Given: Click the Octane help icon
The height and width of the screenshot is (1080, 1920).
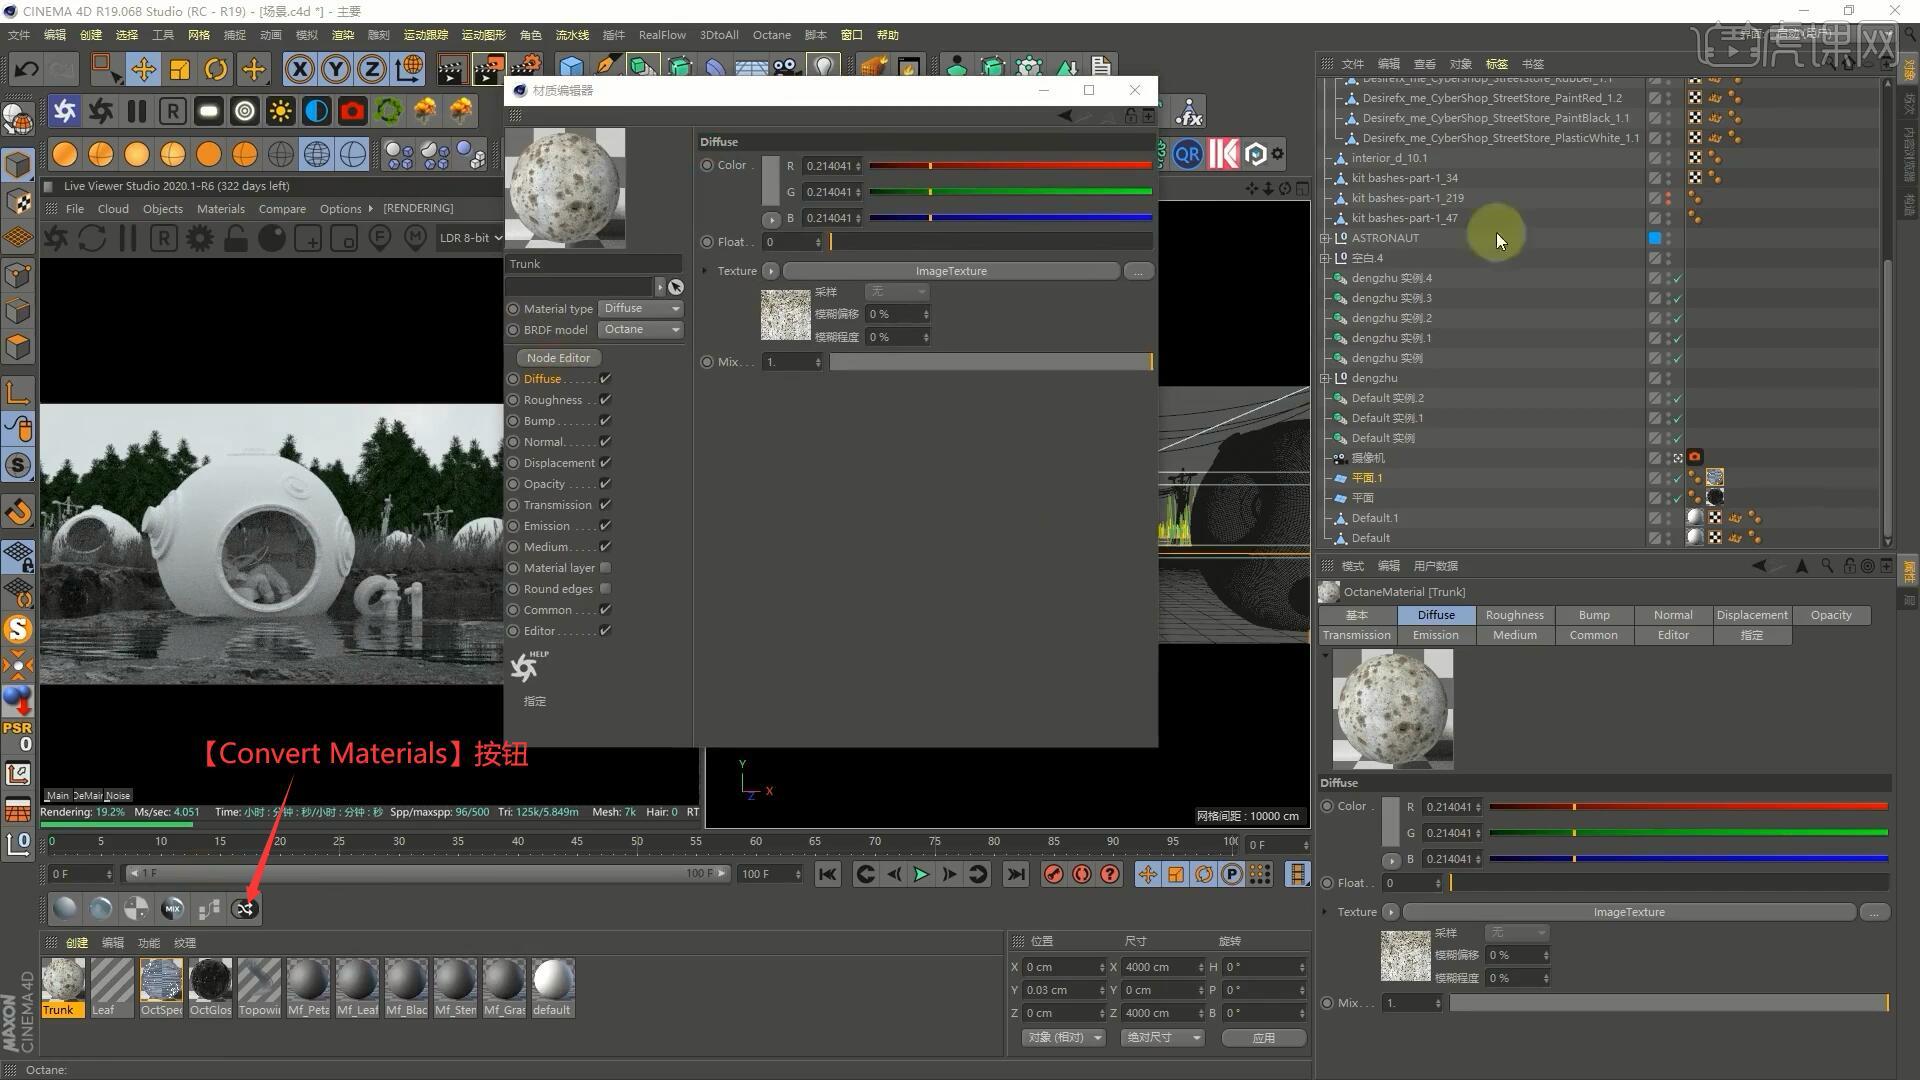Looking at the screenshot, I should coord(528,666).
